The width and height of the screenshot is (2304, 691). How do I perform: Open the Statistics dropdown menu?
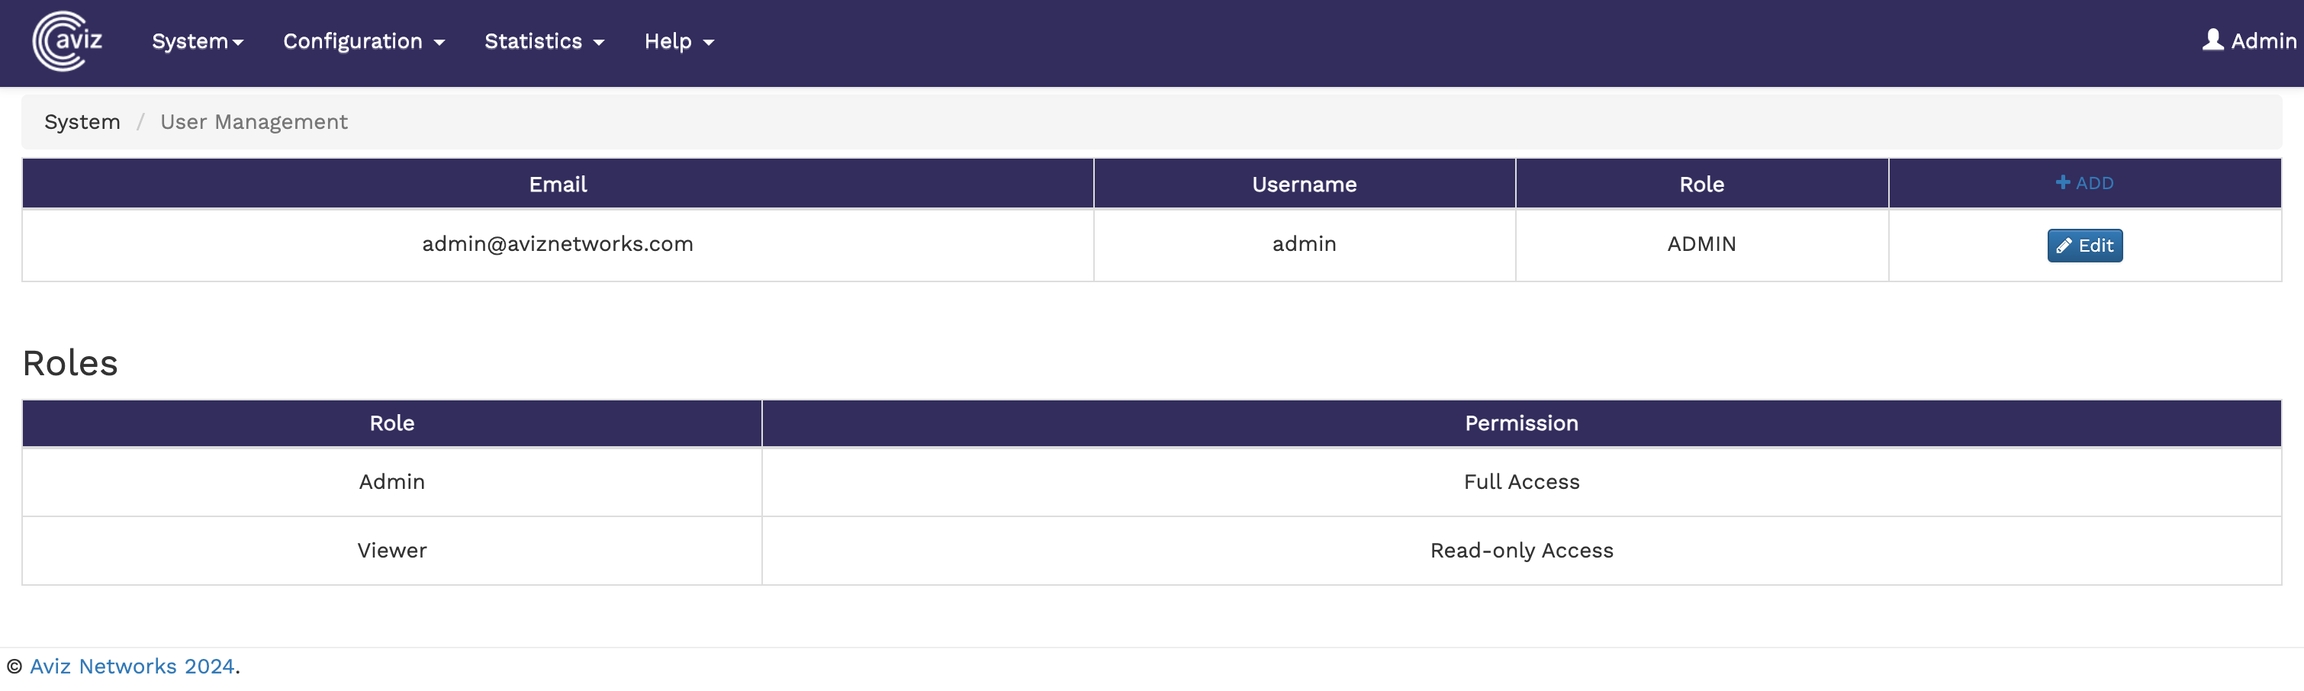[544, 41]
